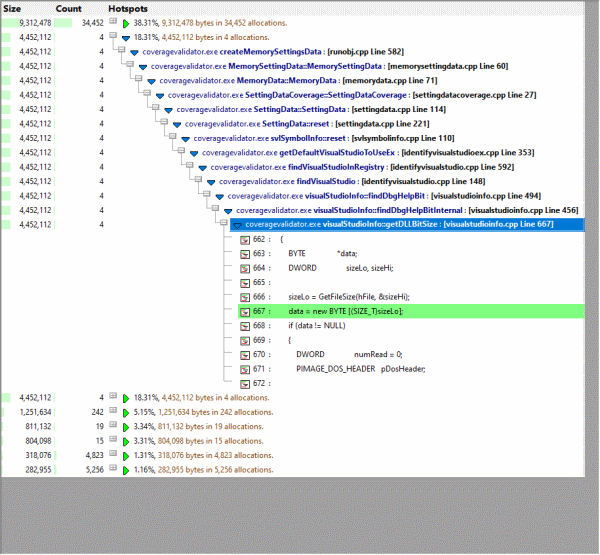Click the 'sizeLo = GetFileSize' code line
Viewport: 600px width, 555px height.
(349, 297)
